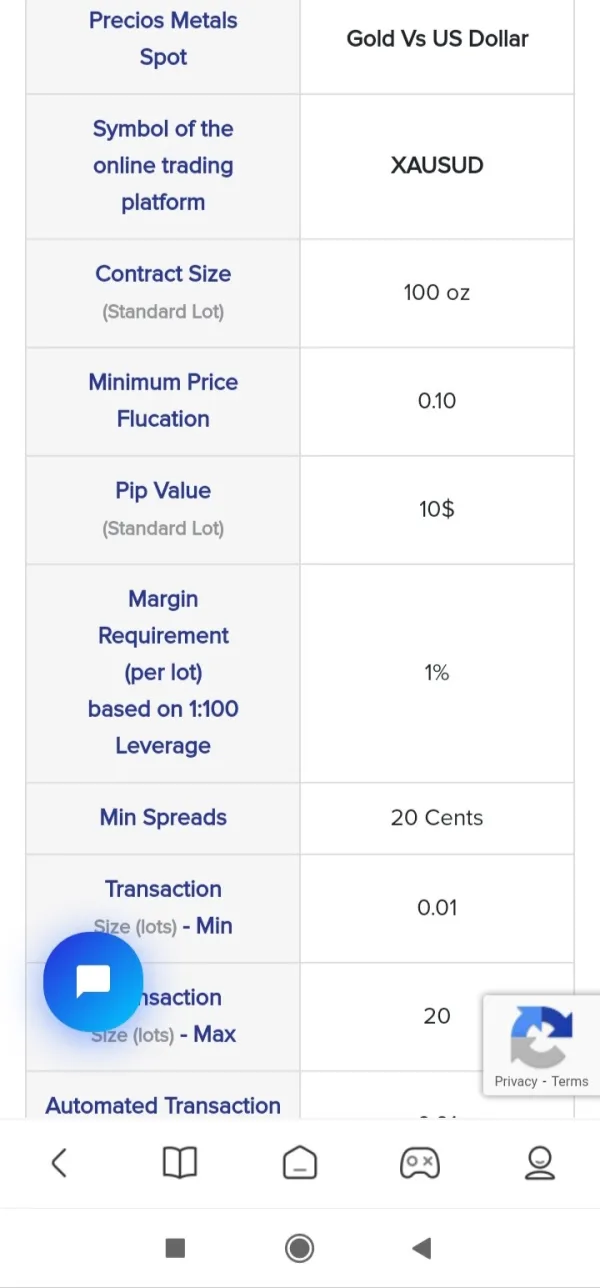
Task: Open the blue chat bubble widget
Action: (x=93, y=981)
